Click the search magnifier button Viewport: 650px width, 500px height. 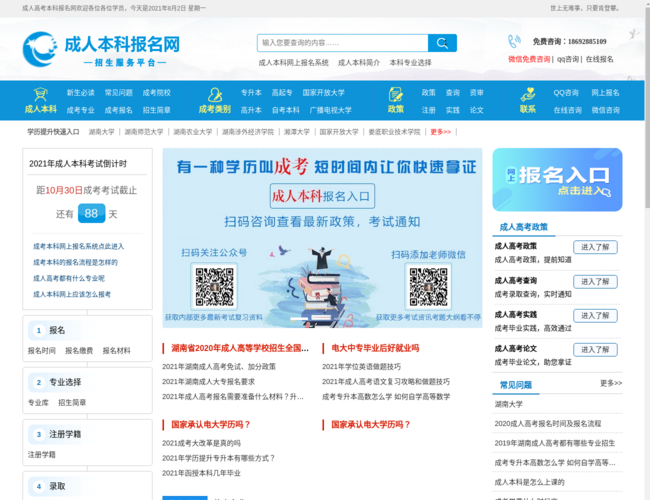pyautogui.click(x=442, y=43)
